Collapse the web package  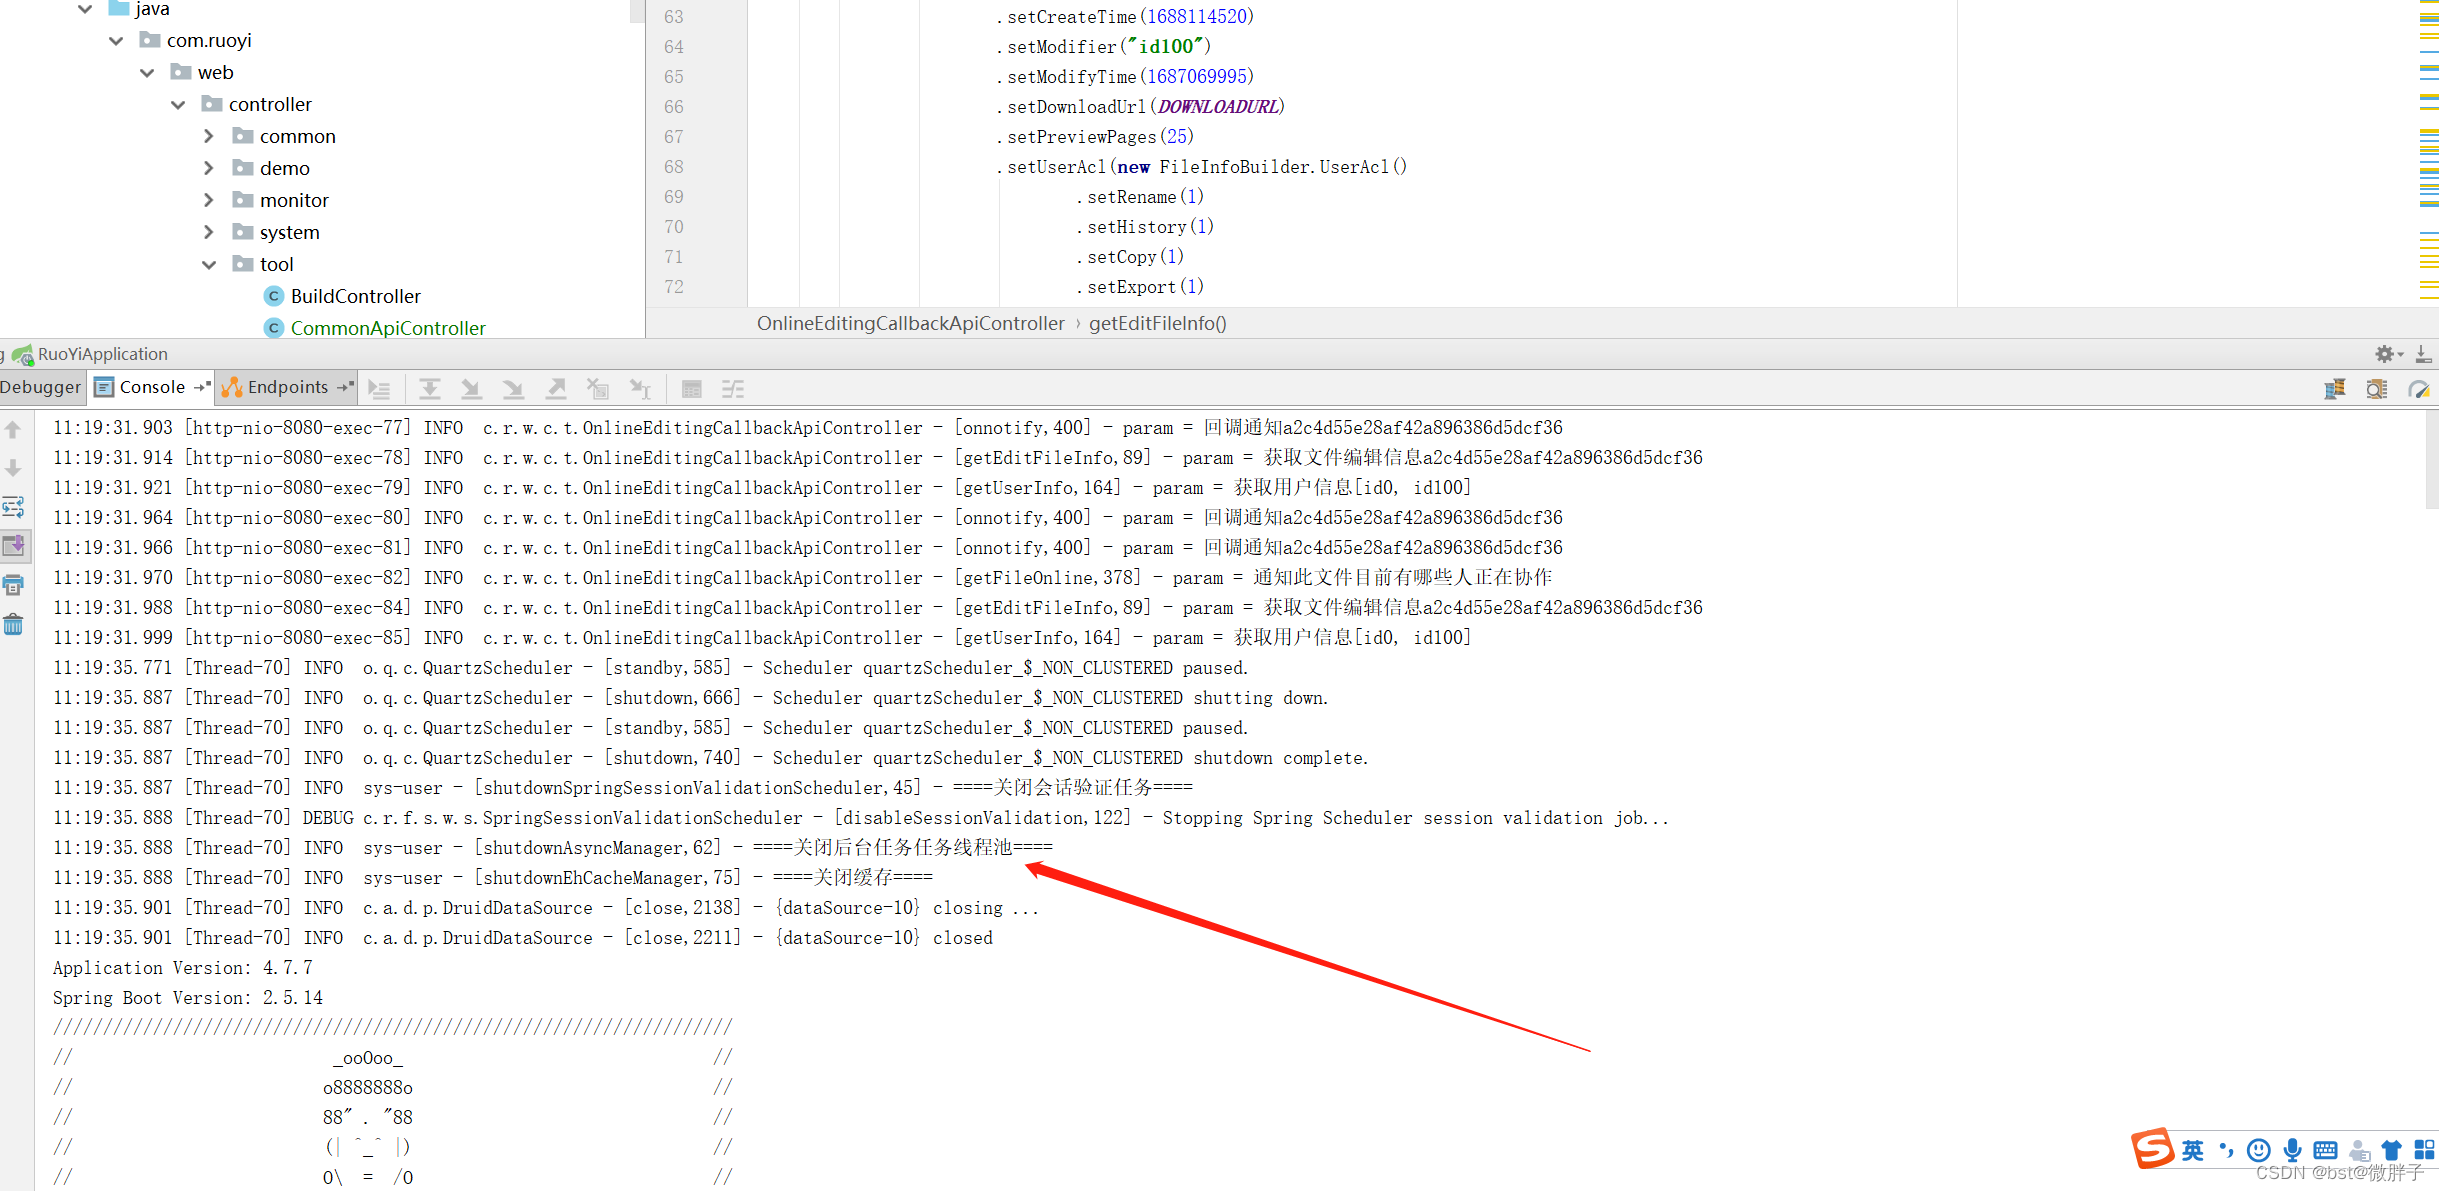[x=148, y=73]
